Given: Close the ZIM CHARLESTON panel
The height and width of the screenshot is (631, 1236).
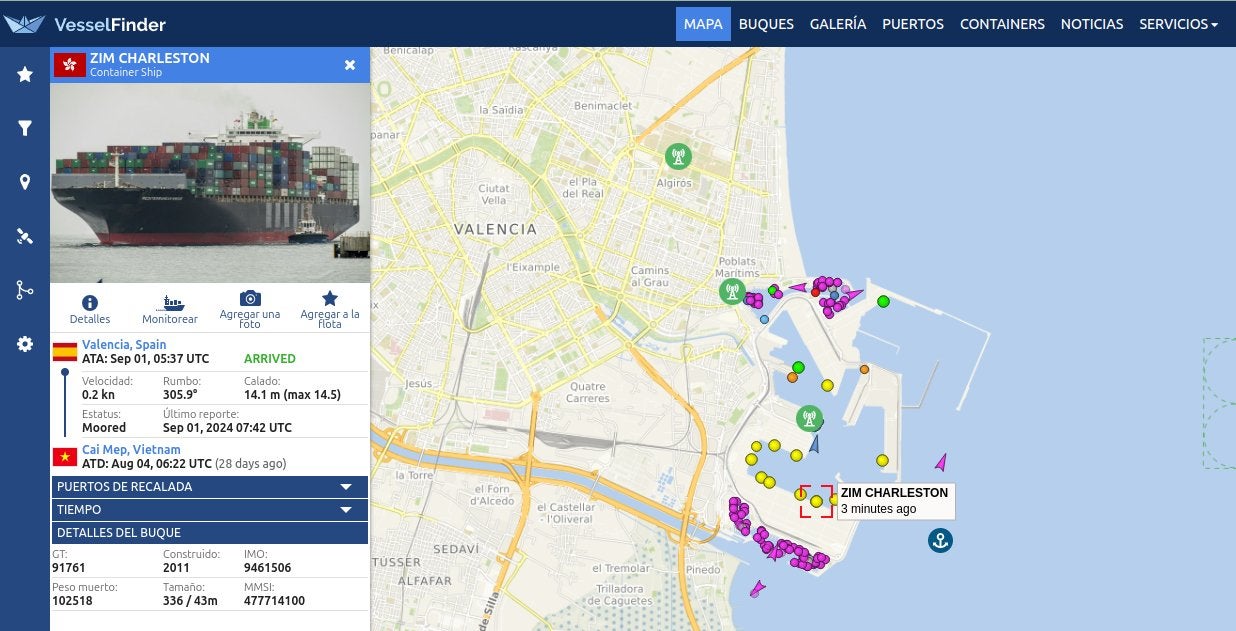Looking at the screenshot, I should point(350,65).
